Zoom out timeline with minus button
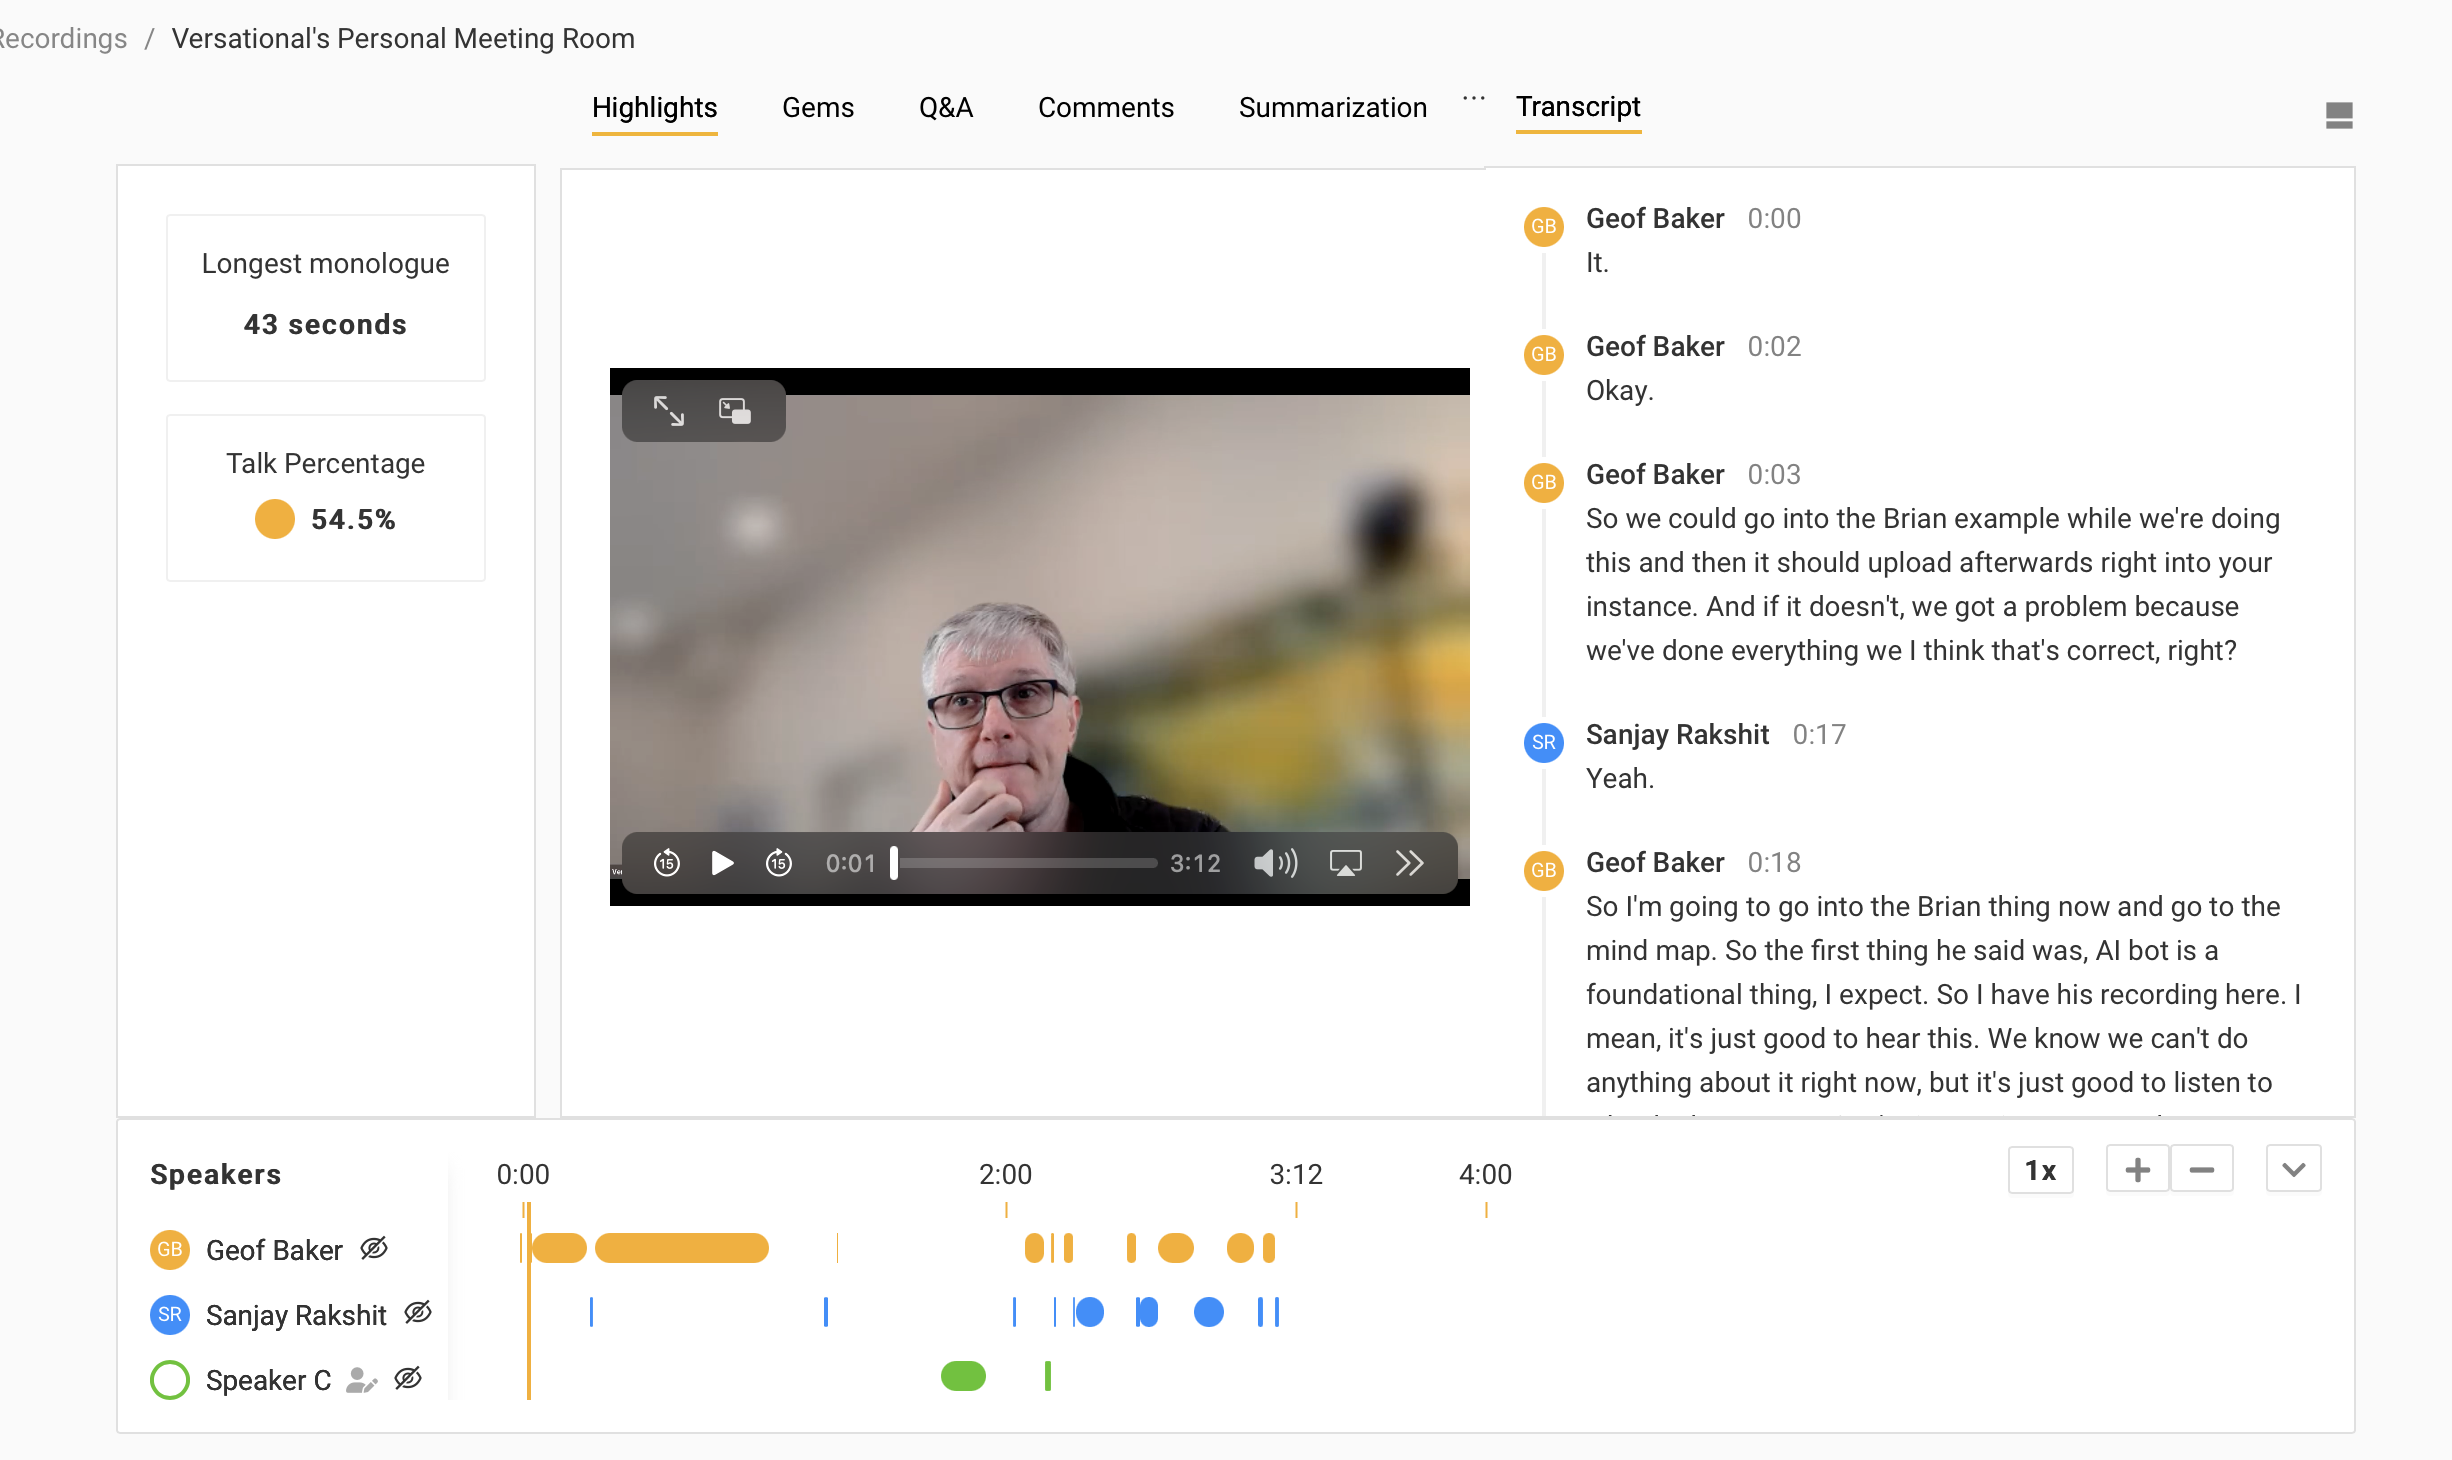2452x1460 pixels. pyautogui.click(x=2201, y=1170)
